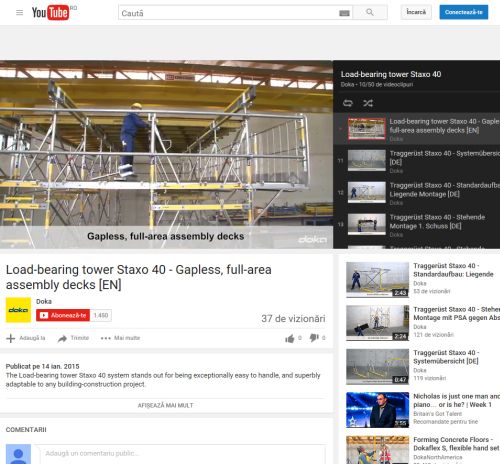The image size is (500, 464).
Task: Open the Load-bearing tower Staxo 40 playlist title
Action: click(x=391, y=74)
